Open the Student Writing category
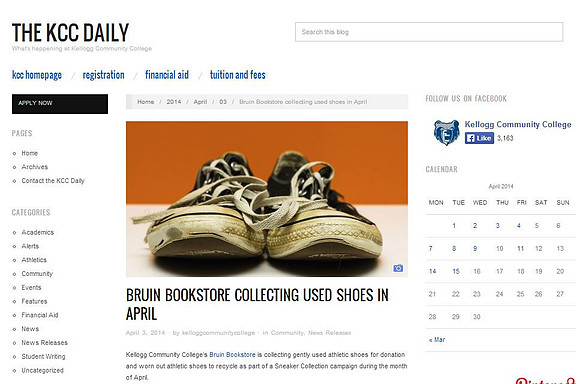 43,356
